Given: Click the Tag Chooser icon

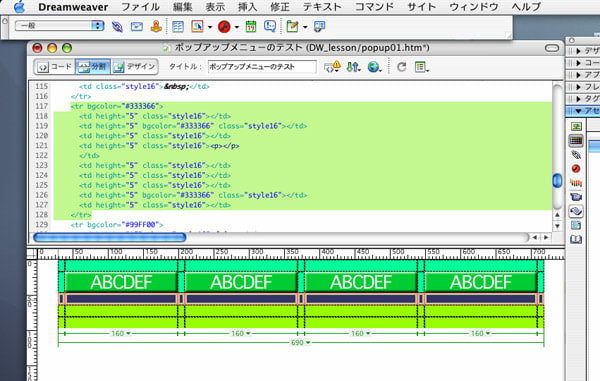Looking at the screenshot, I should (x=319, y=26).
